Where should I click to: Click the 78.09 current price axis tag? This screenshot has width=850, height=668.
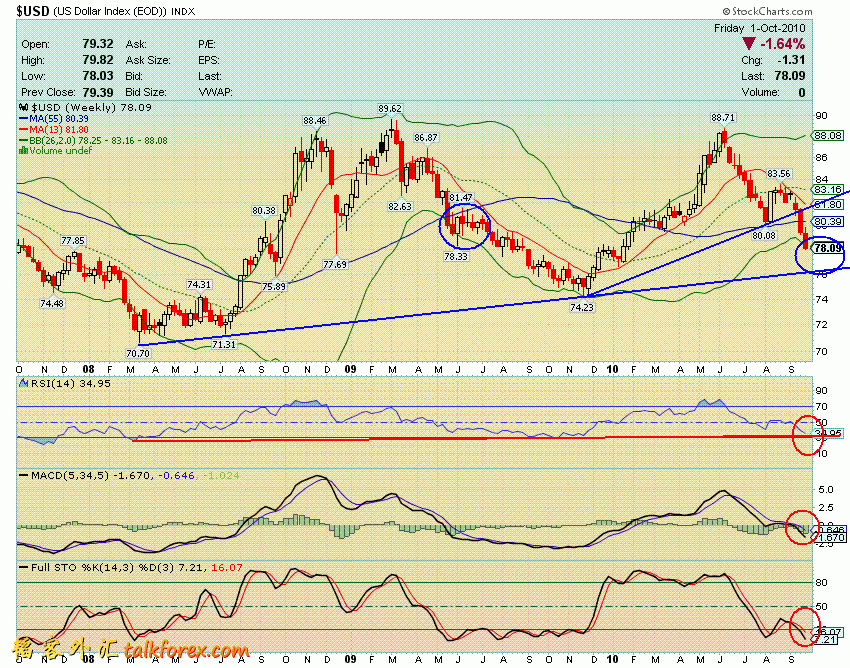(827, 248)
